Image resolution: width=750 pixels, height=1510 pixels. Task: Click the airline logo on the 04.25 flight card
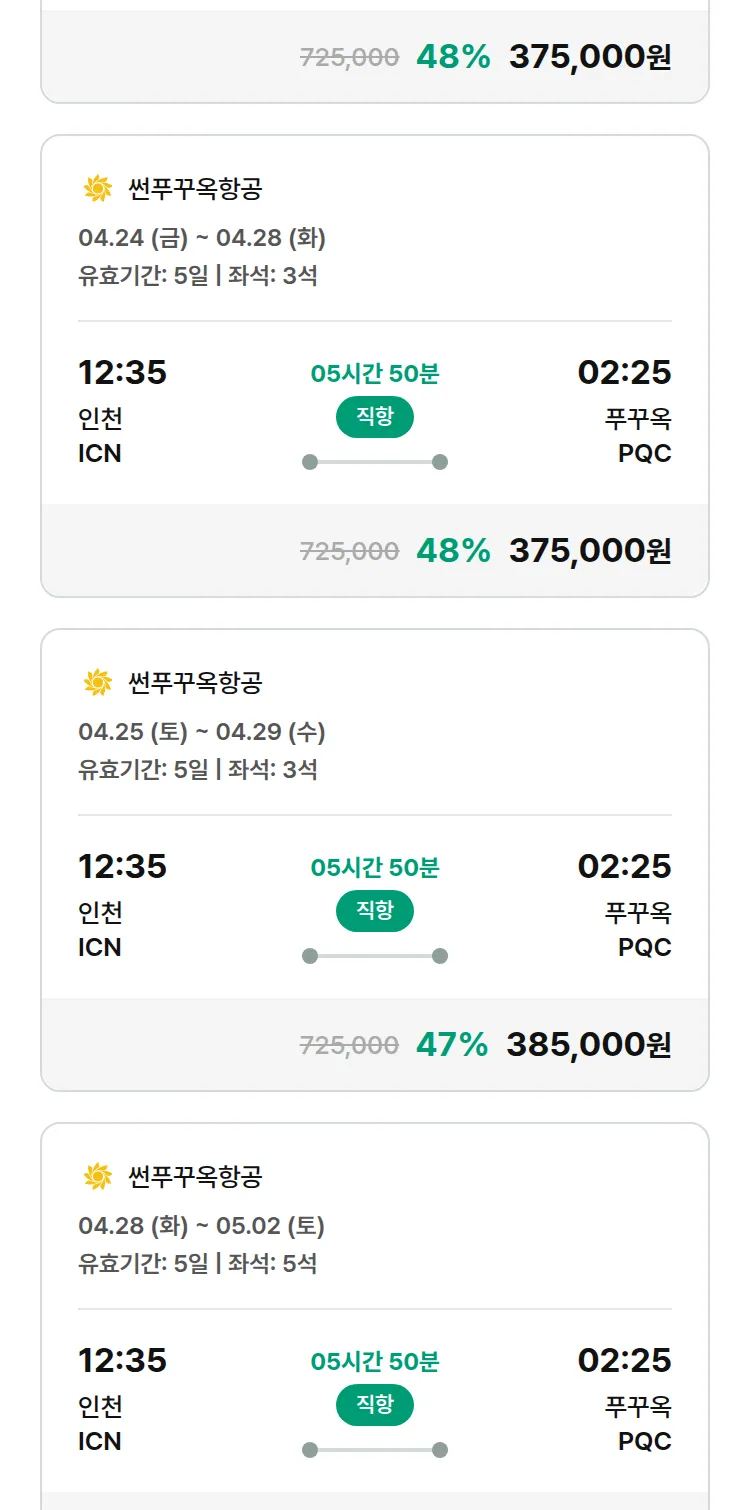click(97, 682)
